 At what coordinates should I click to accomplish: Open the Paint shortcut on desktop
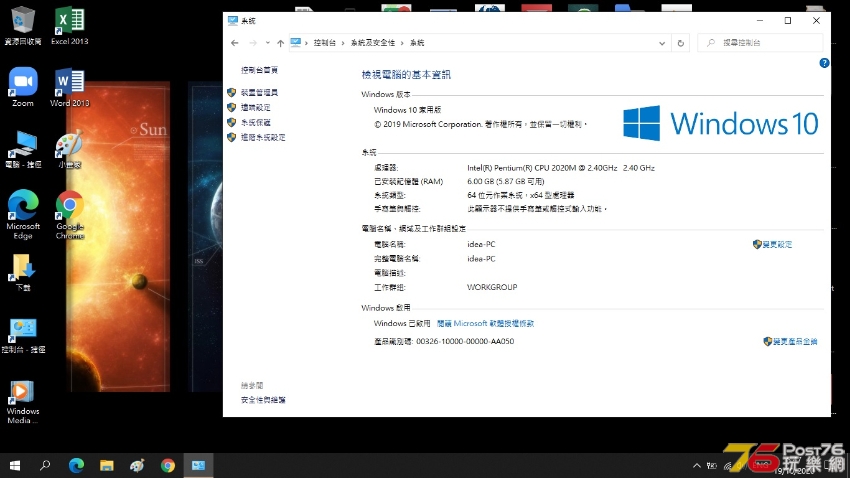click(69, 148)
